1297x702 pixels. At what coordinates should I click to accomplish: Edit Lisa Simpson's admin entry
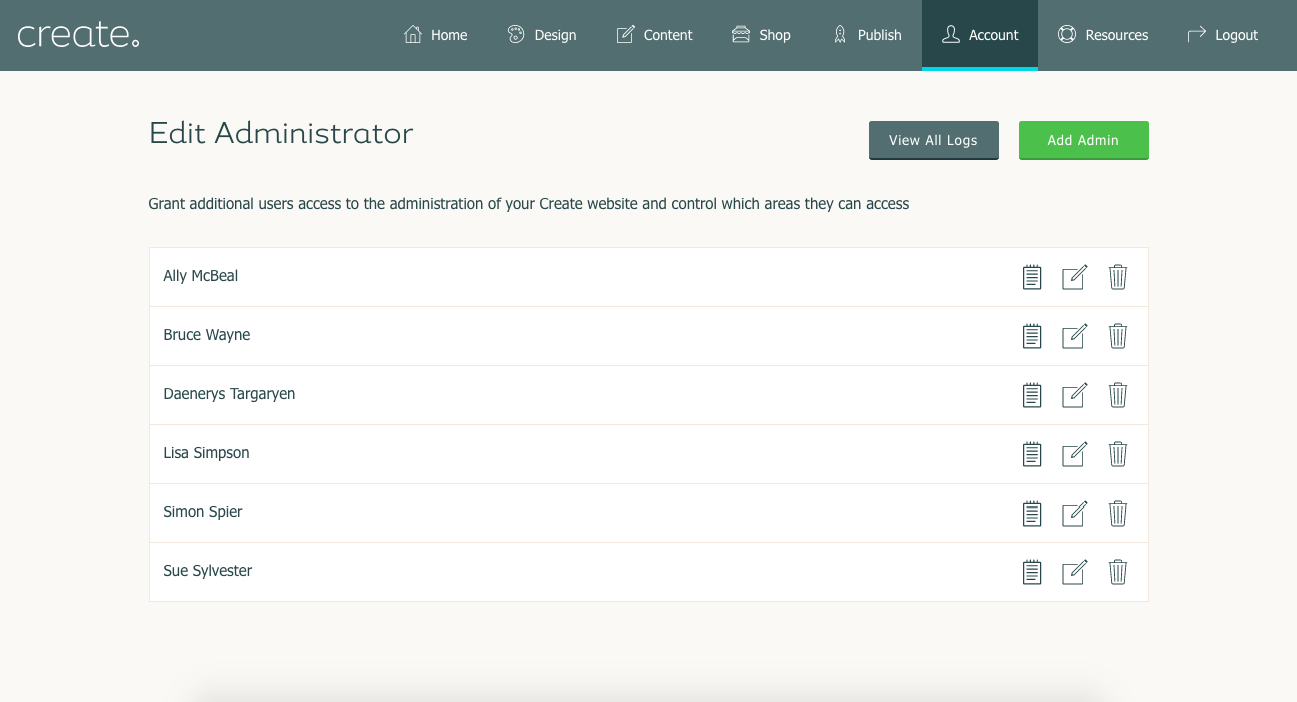point(1074,454)
